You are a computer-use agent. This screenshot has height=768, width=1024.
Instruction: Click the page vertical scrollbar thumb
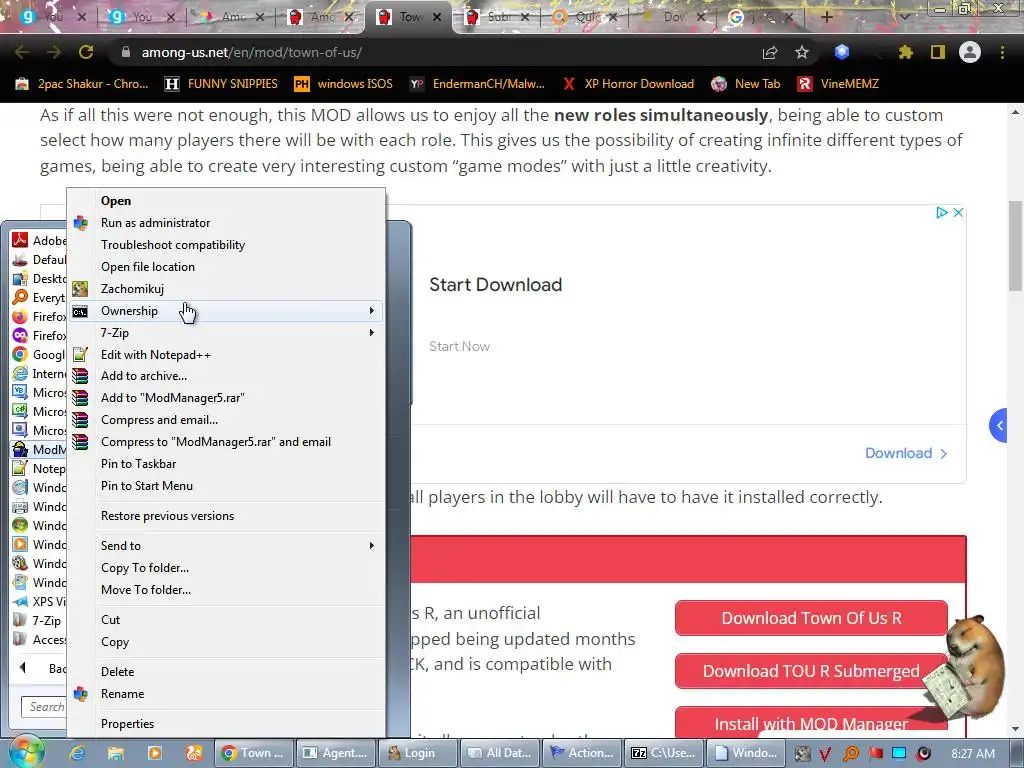click(1016, 246)
